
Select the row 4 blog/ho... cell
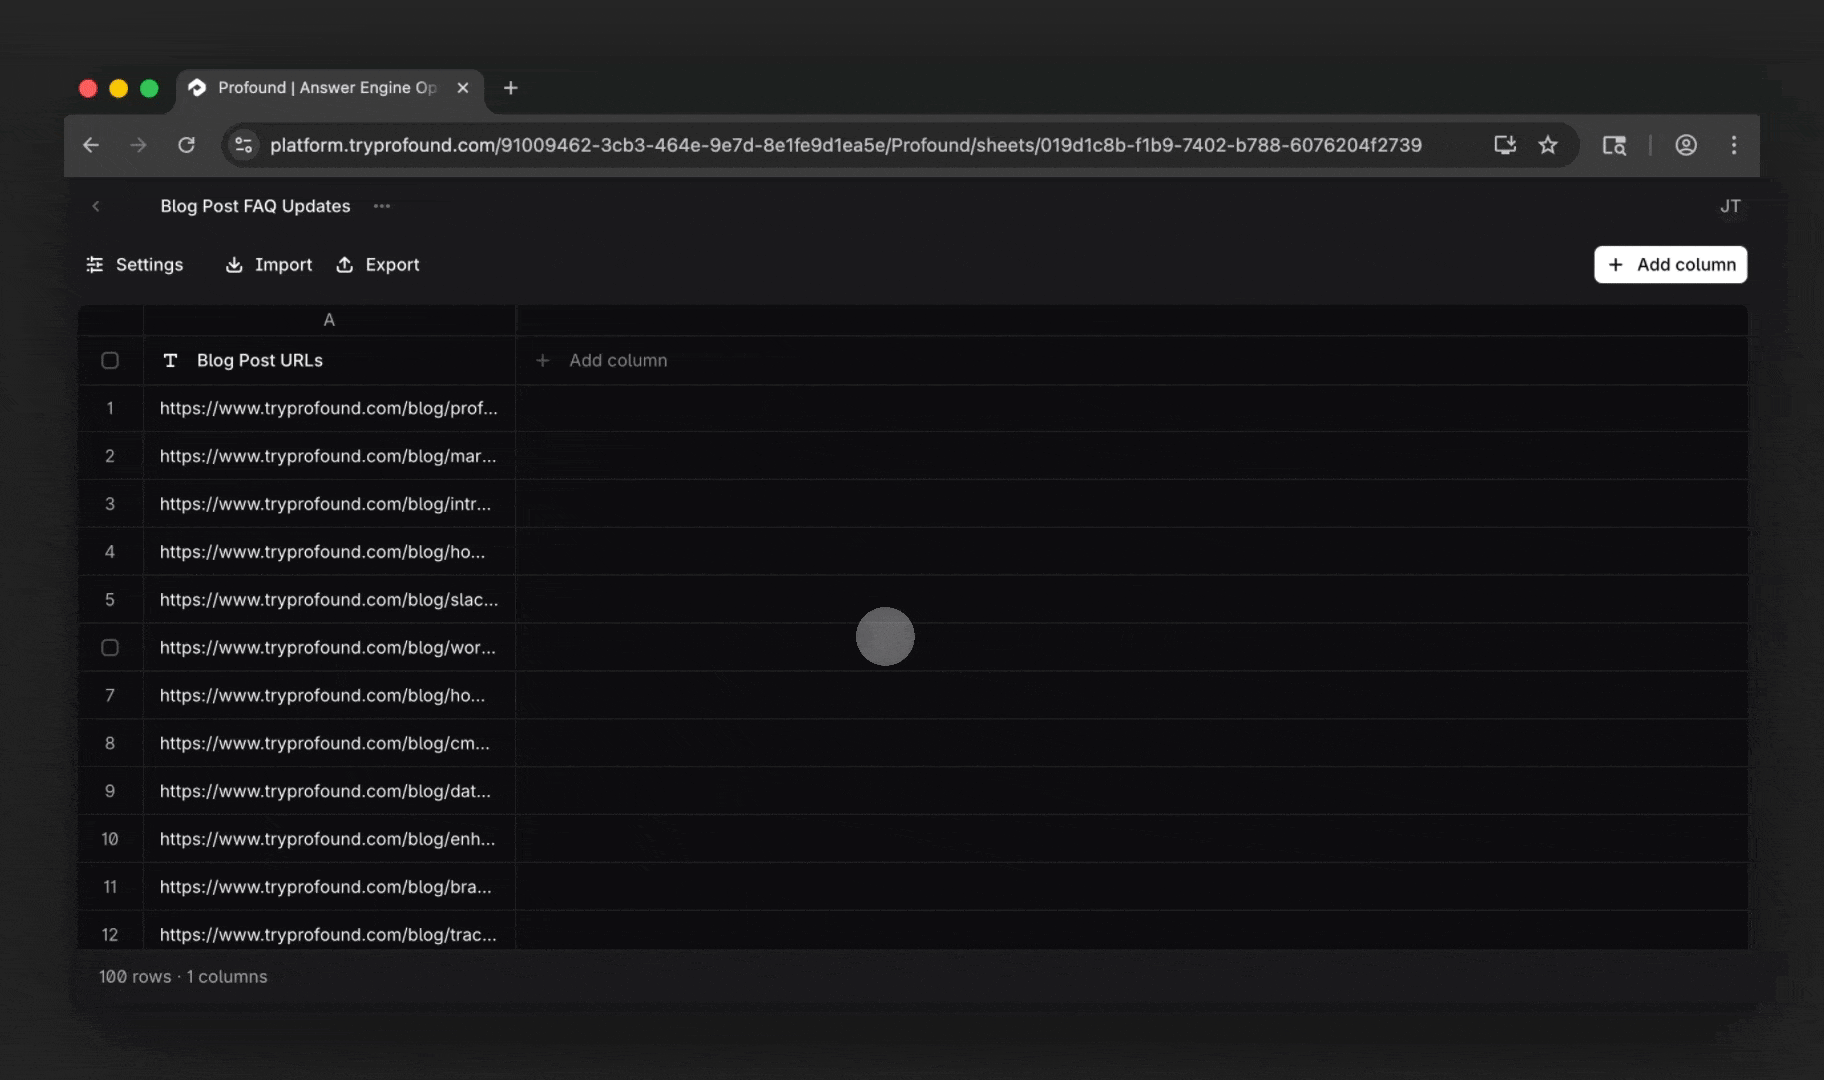pyautogui.click(x=329, y=552)
